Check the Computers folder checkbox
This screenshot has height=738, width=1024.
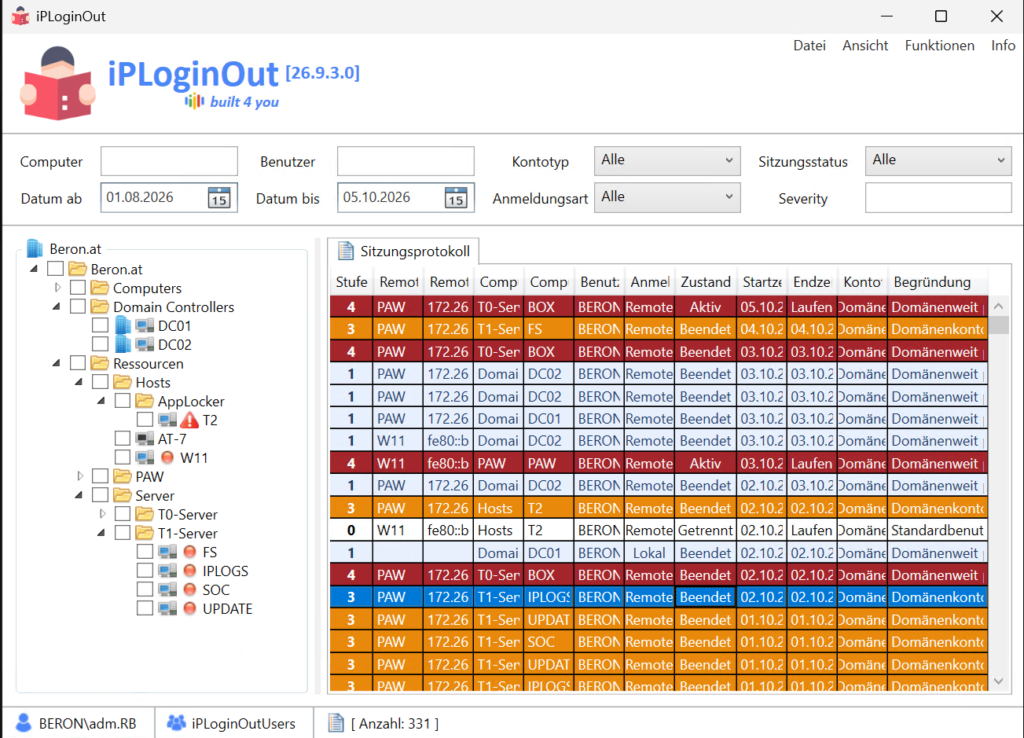tap(78, 287)
